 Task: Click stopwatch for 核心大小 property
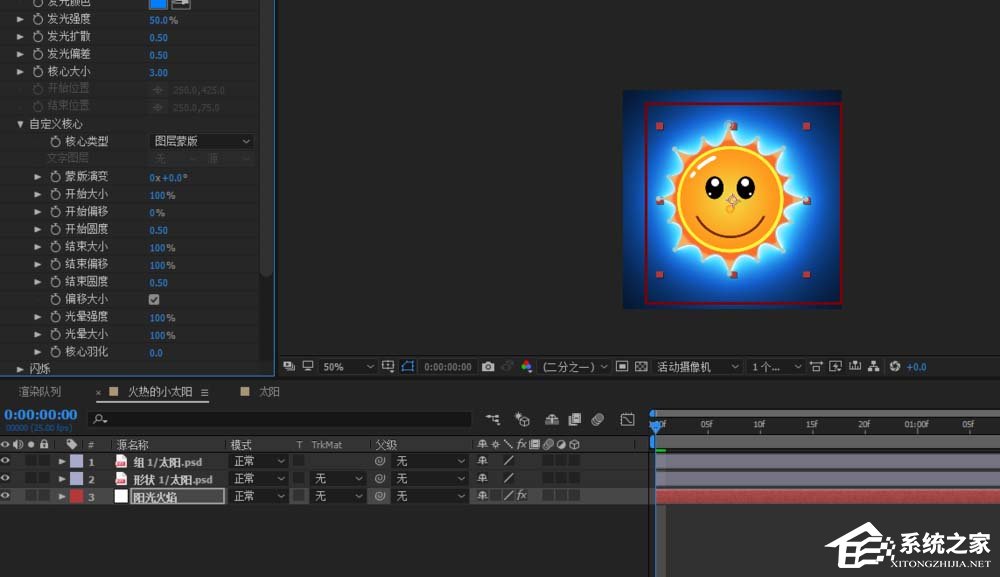click(x=38, y=72)
